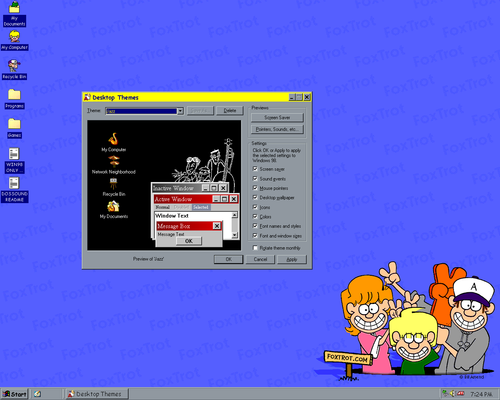
Task: Toggle the Colors checkbox
Action: pos(255,216)
